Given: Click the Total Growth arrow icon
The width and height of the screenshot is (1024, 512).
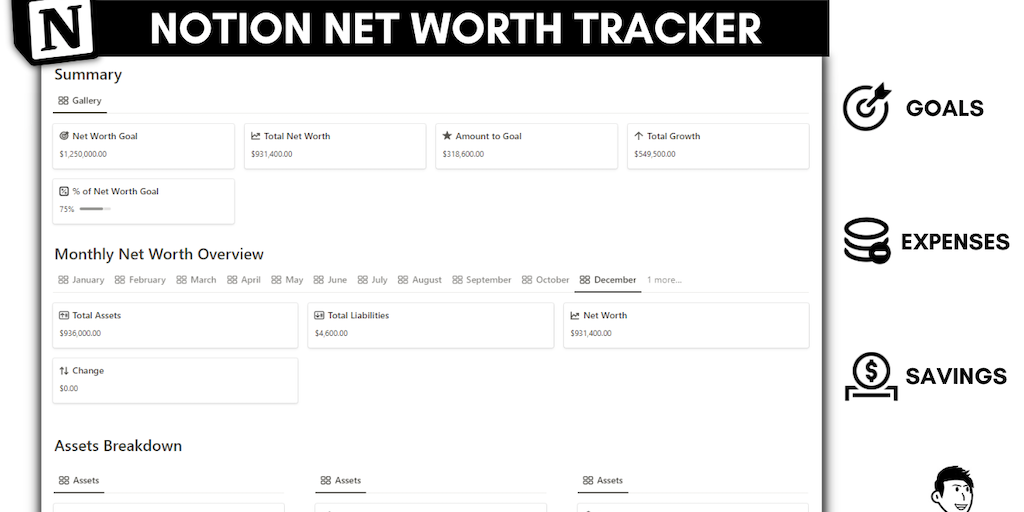Looking at the screenshot, I should tap(639, 136).
